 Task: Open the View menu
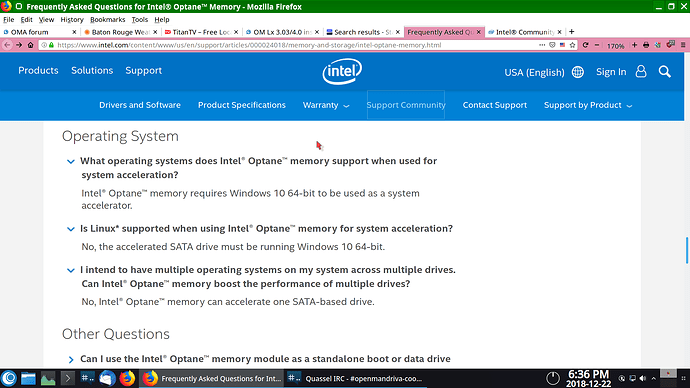point(46,20)
